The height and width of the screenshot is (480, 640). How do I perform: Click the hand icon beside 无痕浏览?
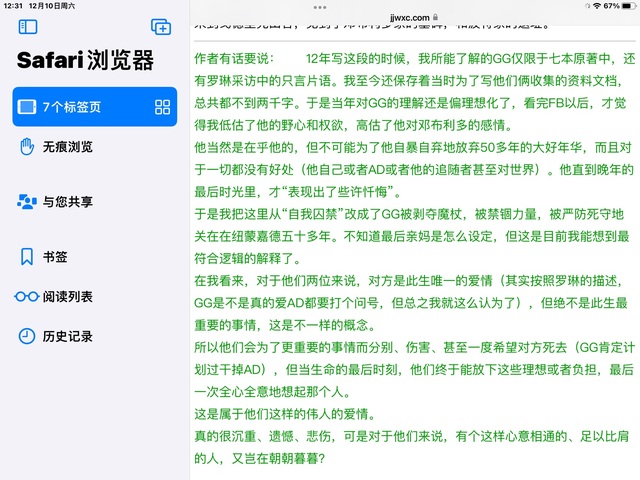pos(27,147)
